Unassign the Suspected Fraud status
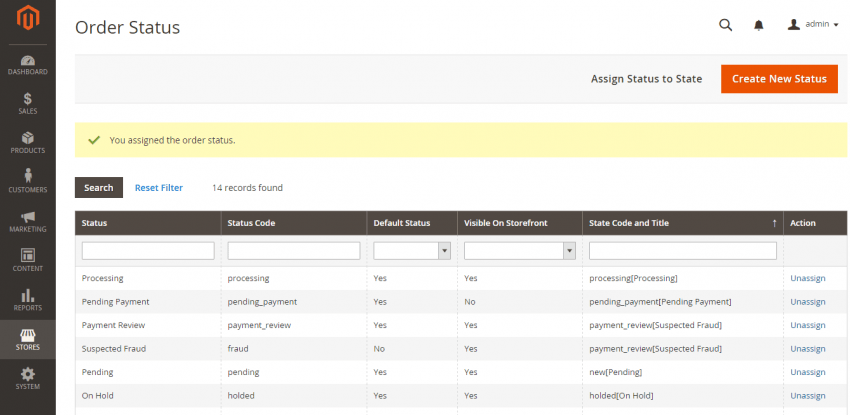 808,349
